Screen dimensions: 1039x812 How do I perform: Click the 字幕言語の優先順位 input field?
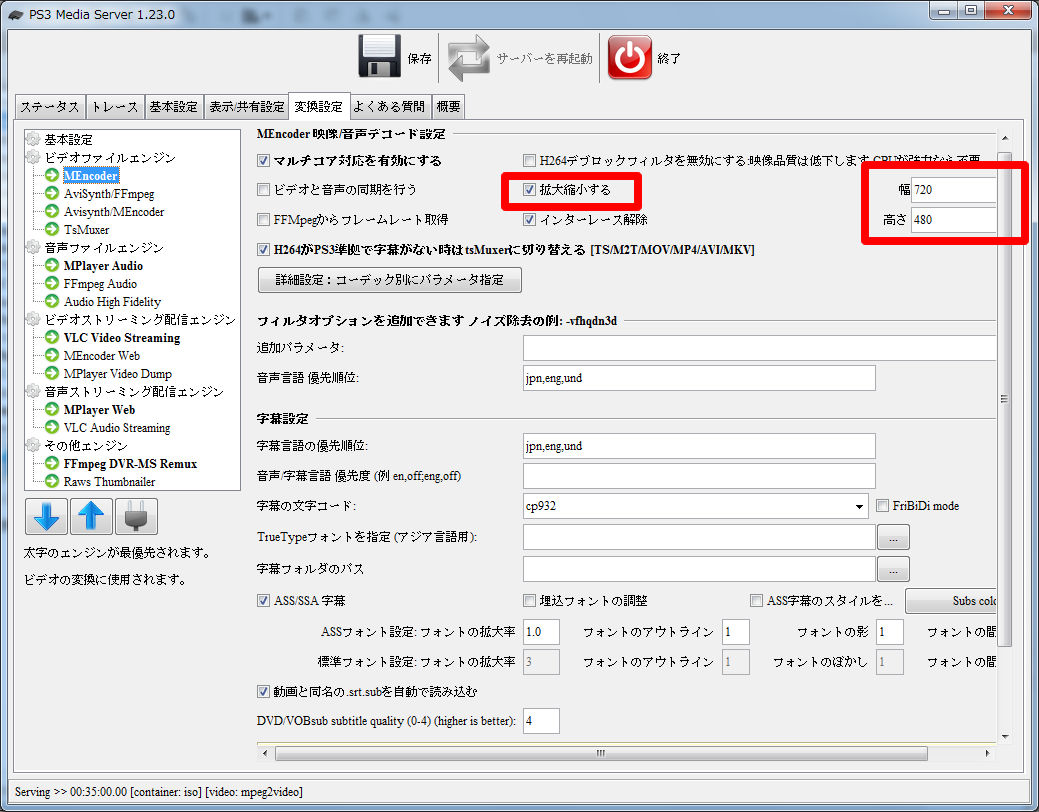(x=699, y=446)
